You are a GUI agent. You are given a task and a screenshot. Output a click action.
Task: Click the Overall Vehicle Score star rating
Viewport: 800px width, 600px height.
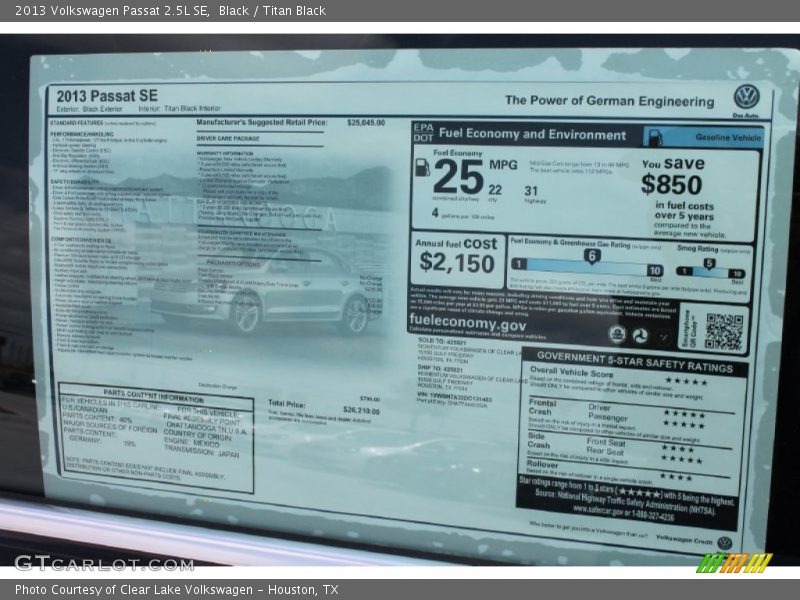(x=685, y=381)
